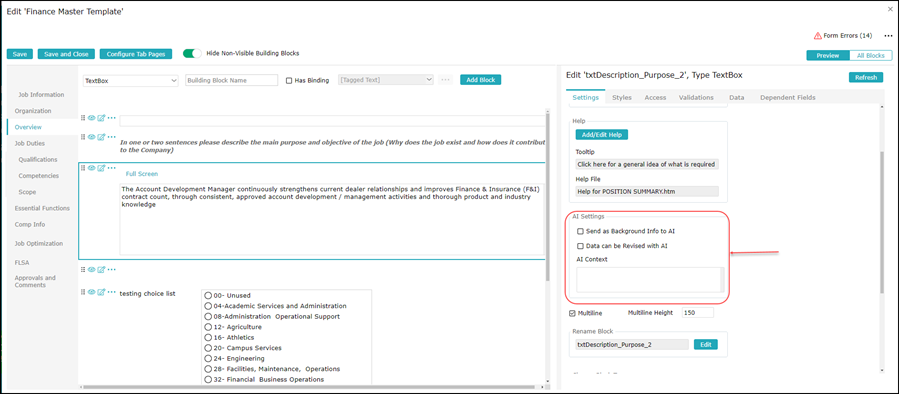
Task: Click drag handle of empty block above testing choice list
Action: pyautogui.click(x=83, y=270)
